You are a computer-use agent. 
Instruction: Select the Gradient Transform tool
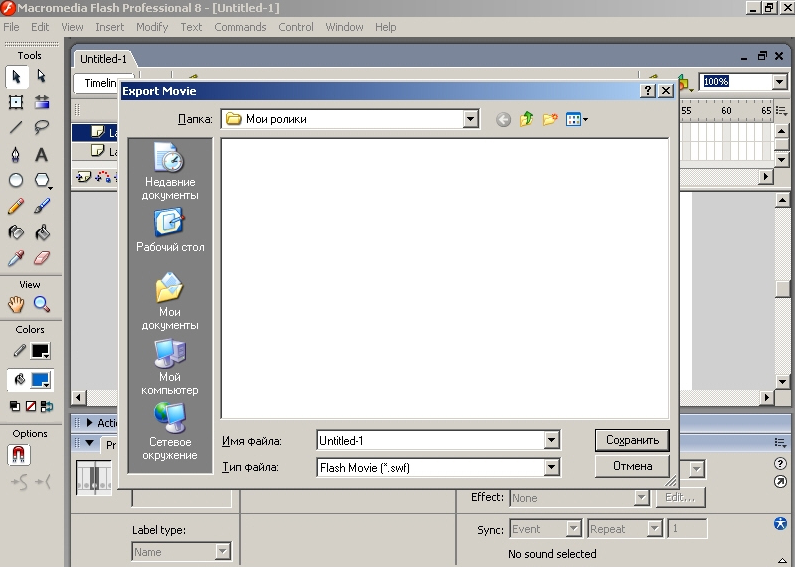tap(42, 102)
